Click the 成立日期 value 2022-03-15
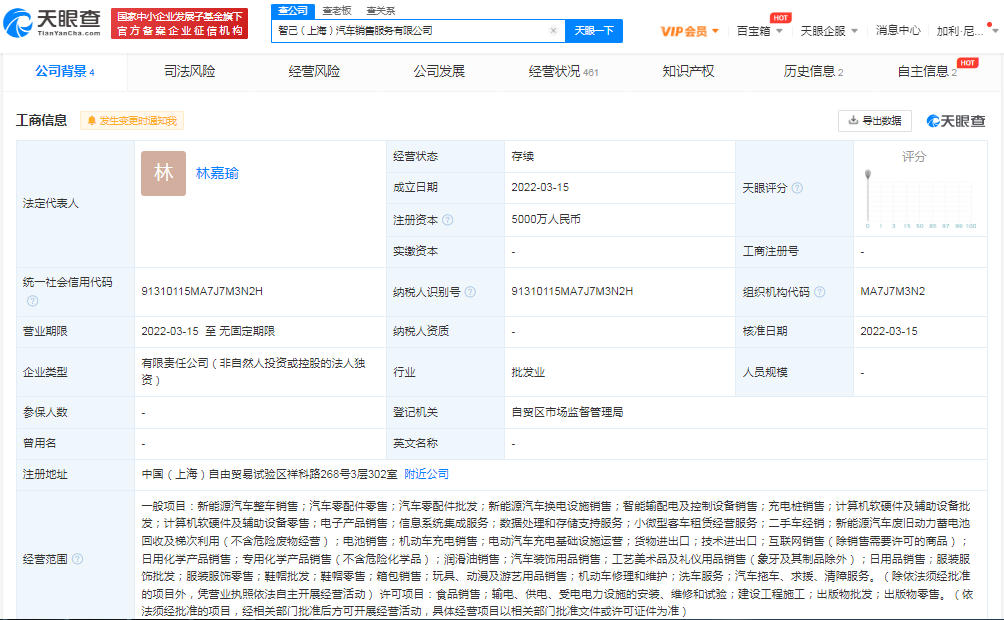 [540, 187]
